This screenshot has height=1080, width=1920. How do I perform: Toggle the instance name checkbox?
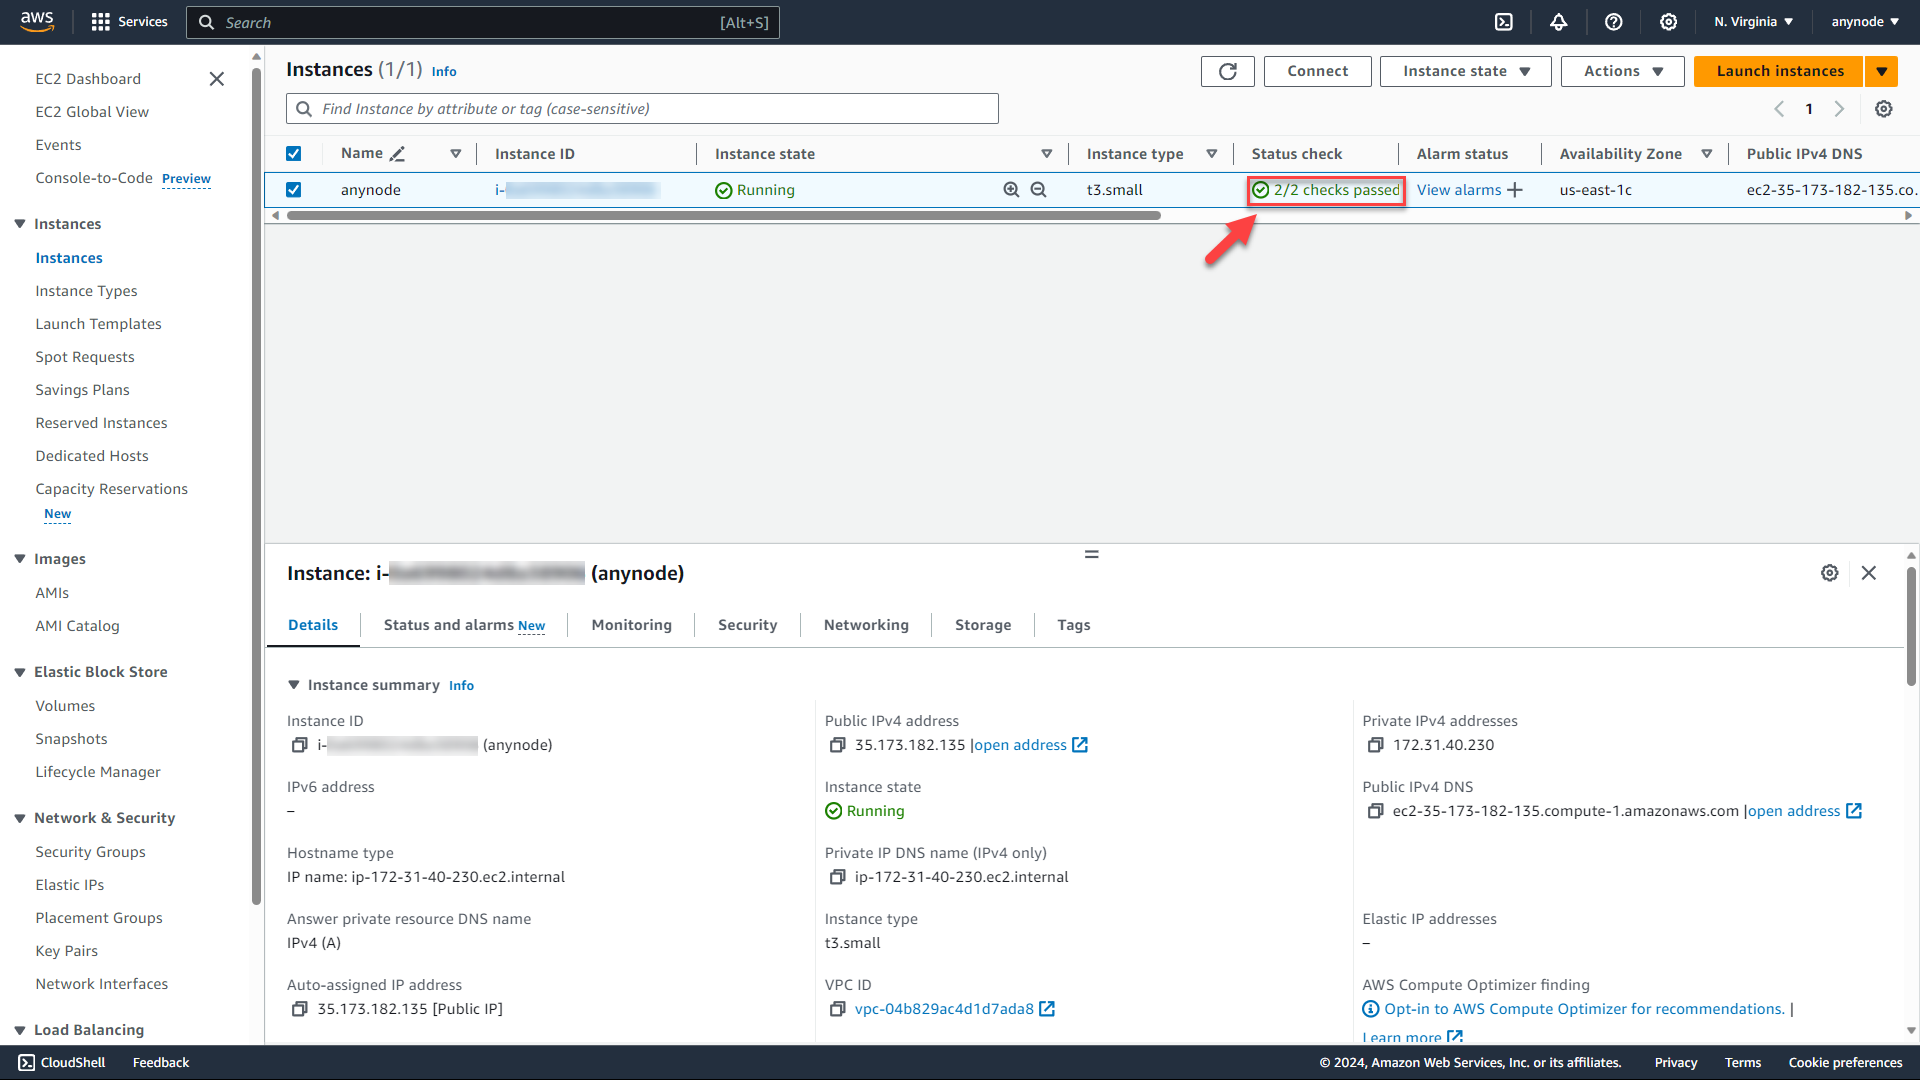coord(293,189)
